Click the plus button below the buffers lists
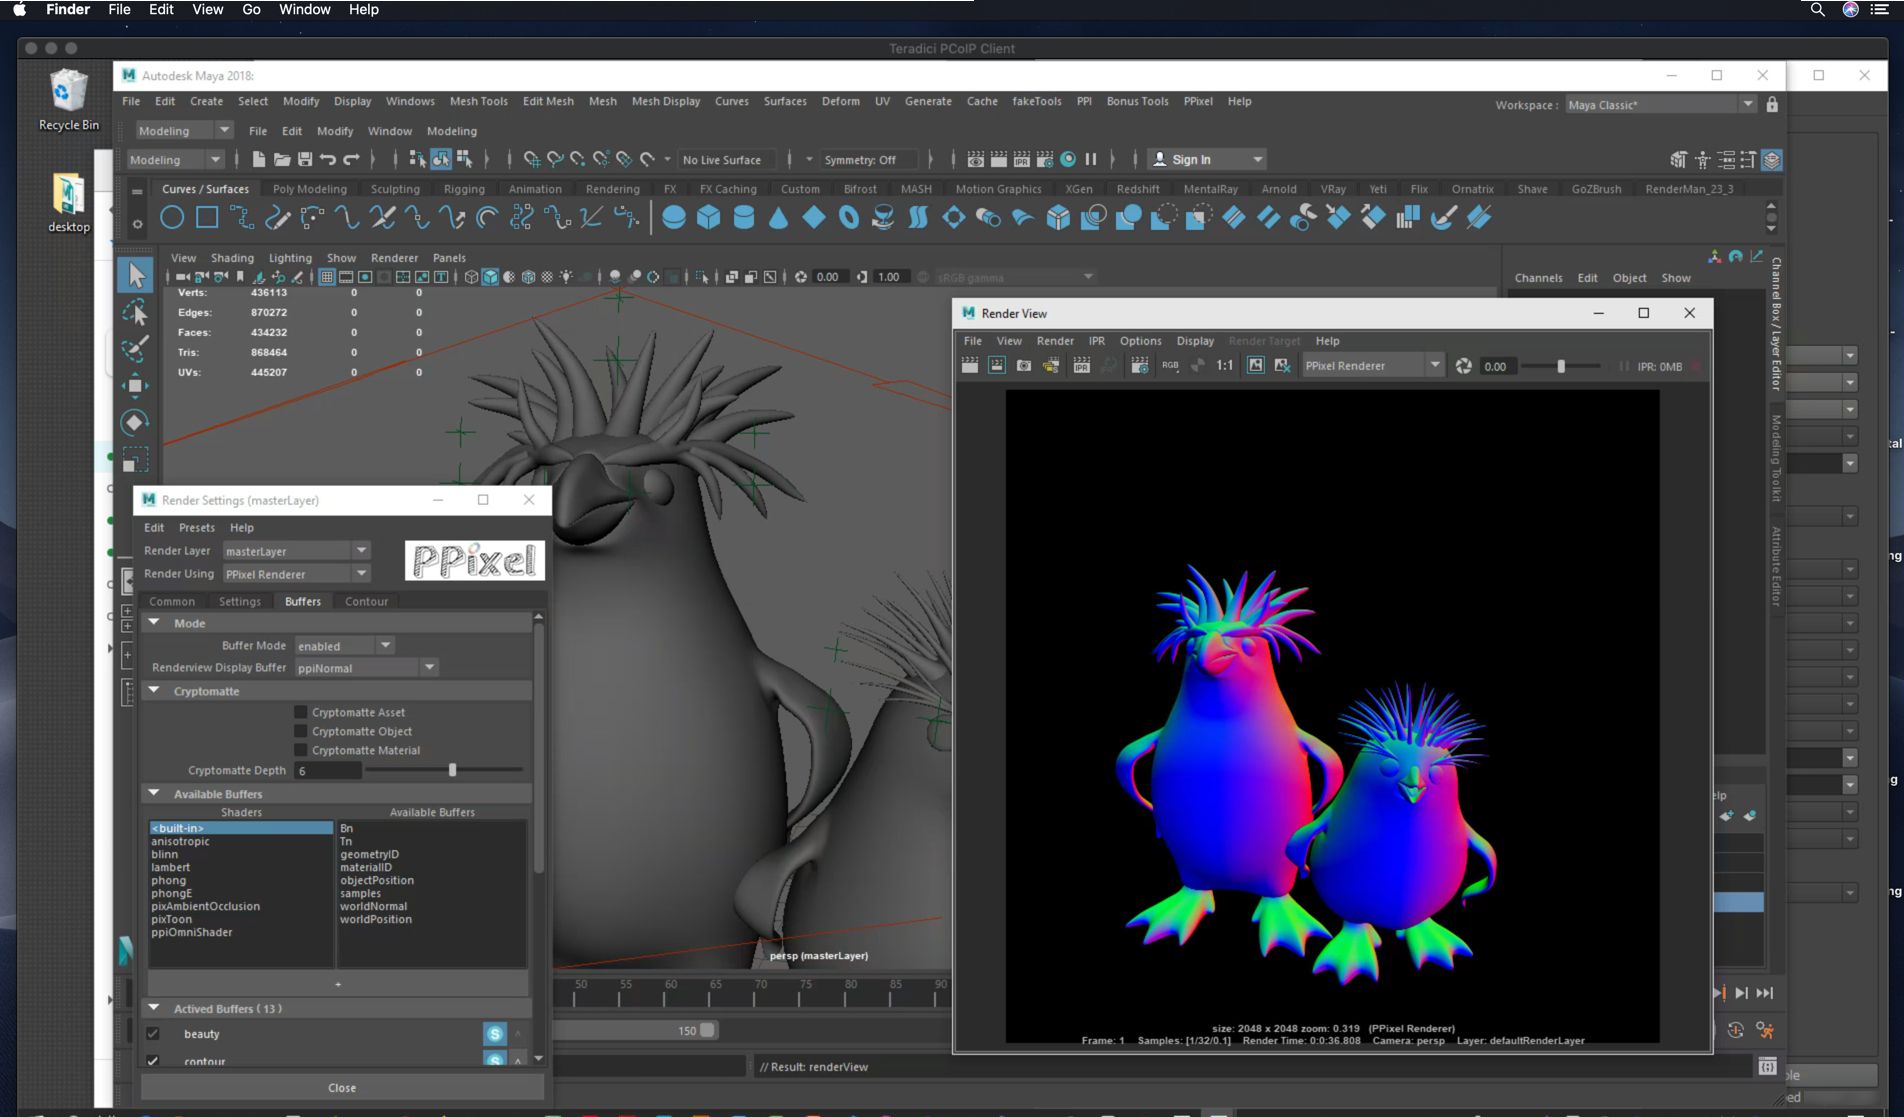 [338, 984]
